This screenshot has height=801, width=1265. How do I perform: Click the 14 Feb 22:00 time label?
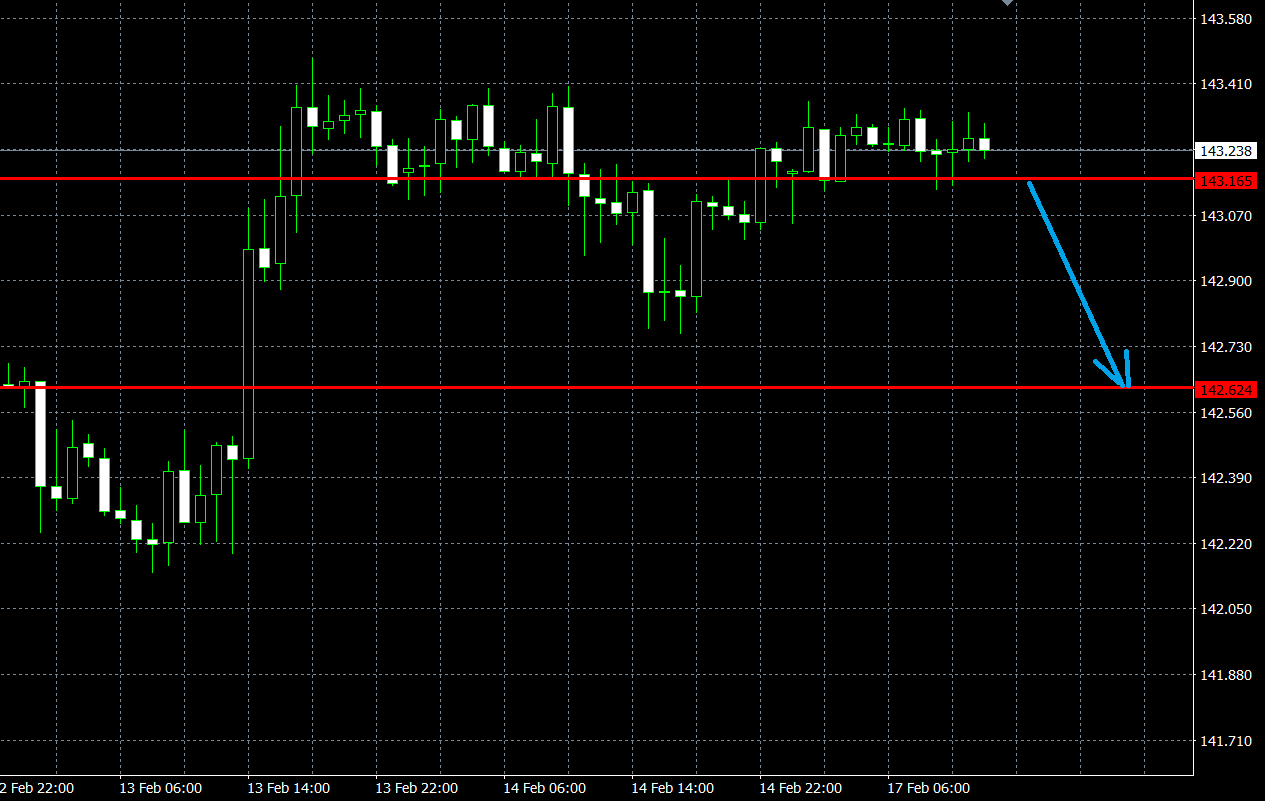pyautogui.click(x=800, y=788)
